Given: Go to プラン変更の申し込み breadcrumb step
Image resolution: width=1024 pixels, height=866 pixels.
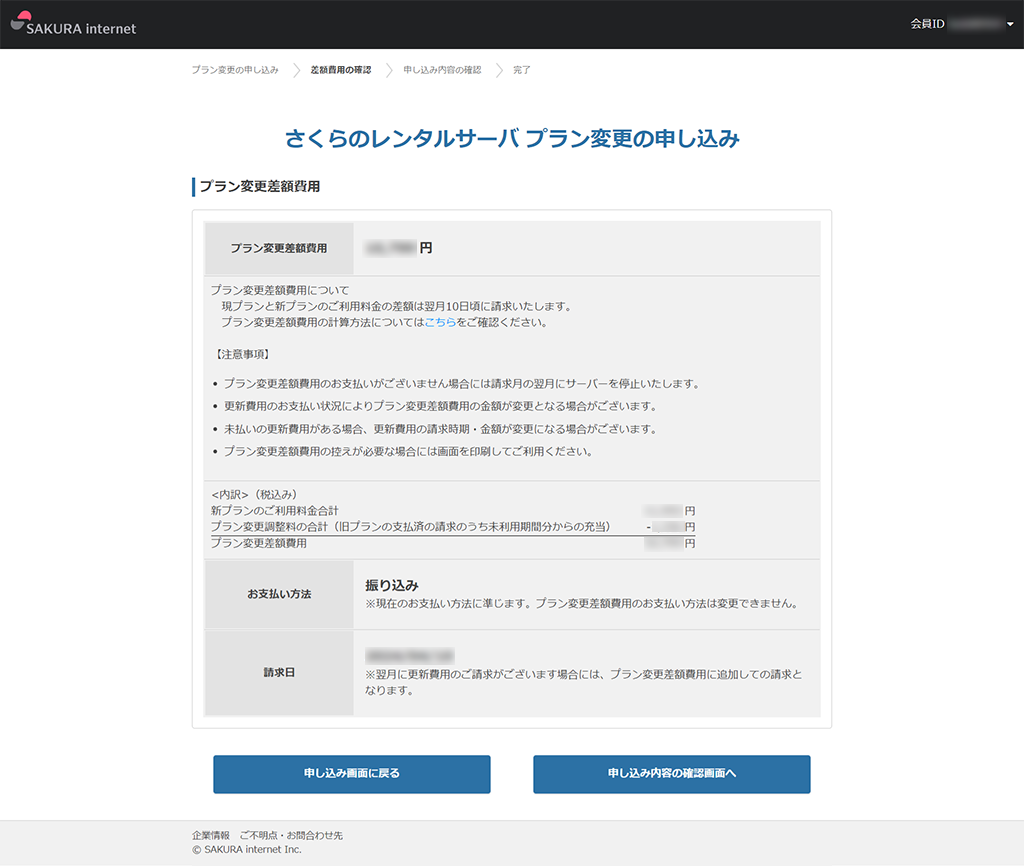Looking at the screenshot, I should [x=235, y=70].
